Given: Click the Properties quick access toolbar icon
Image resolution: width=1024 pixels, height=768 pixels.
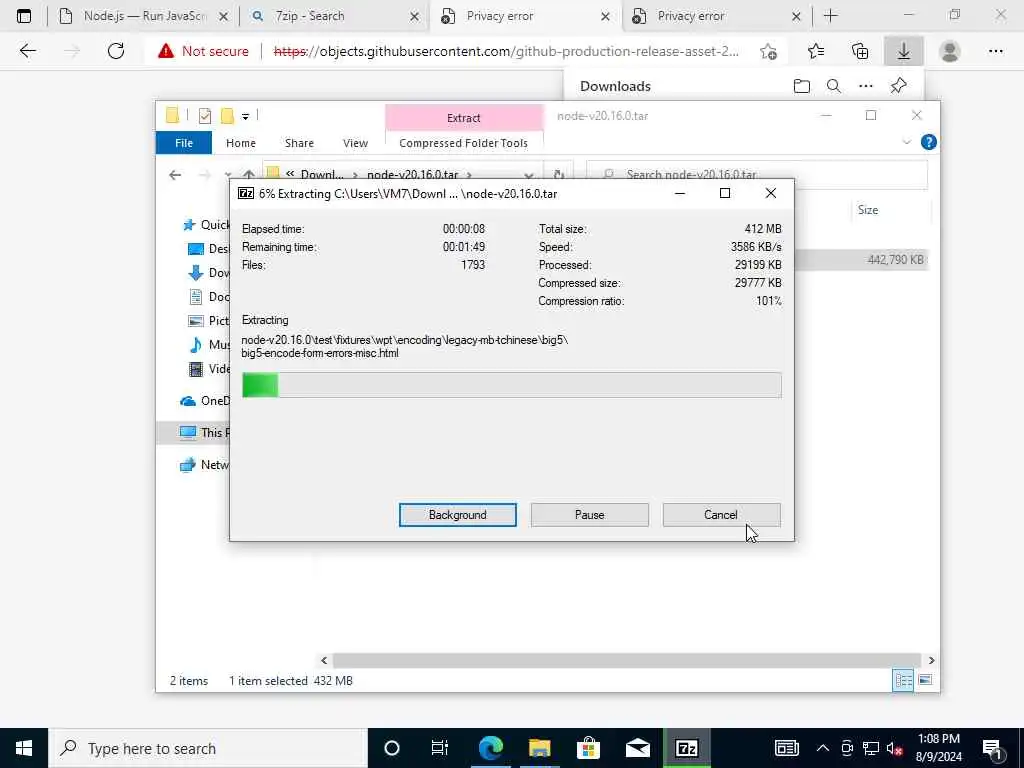Looking at the screenshot, I should (205, 116).
